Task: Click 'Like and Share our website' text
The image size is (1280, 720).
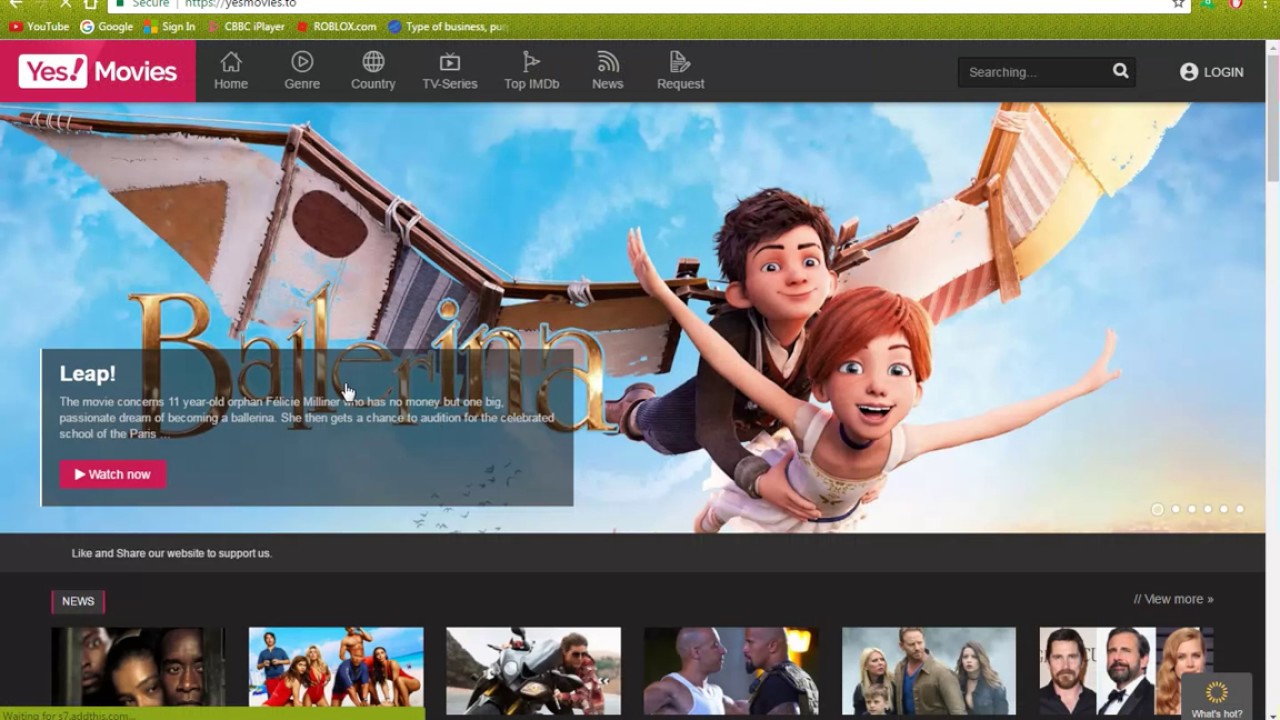Action: pyautogui.click(x=171, y=553)
